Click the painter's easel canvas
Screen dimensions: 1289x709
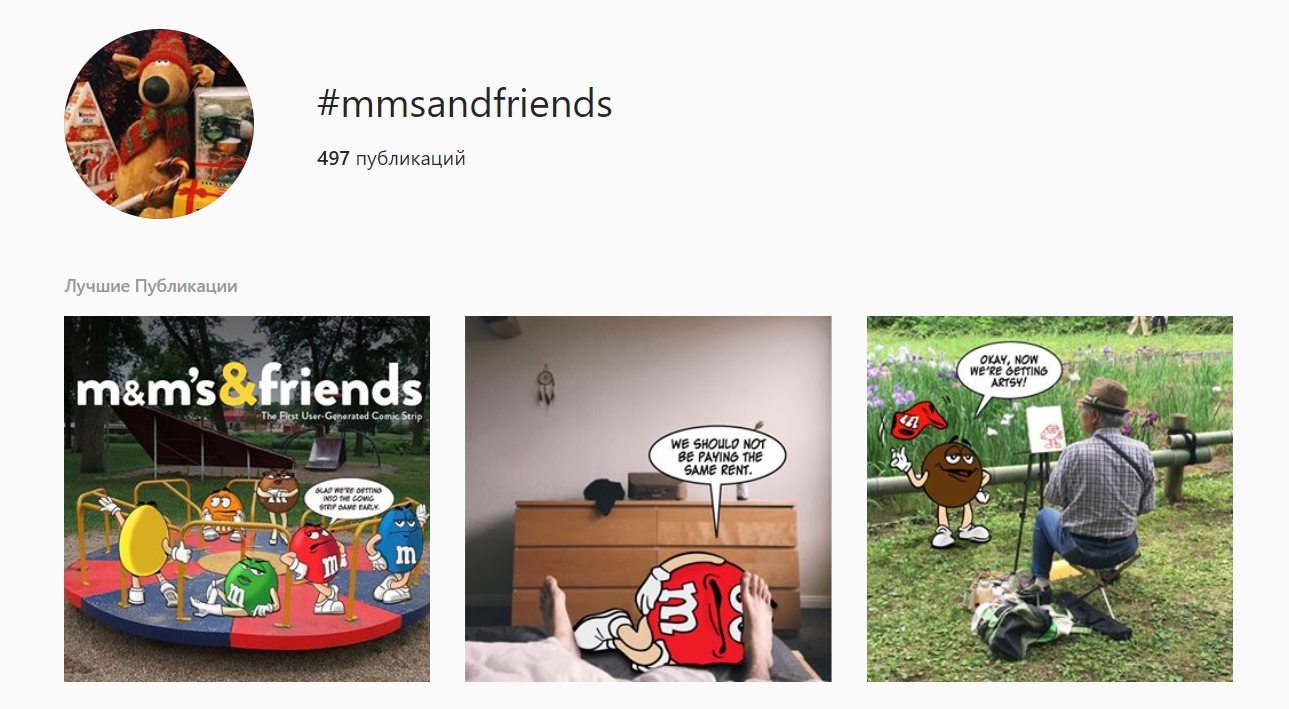[1044, 428]
